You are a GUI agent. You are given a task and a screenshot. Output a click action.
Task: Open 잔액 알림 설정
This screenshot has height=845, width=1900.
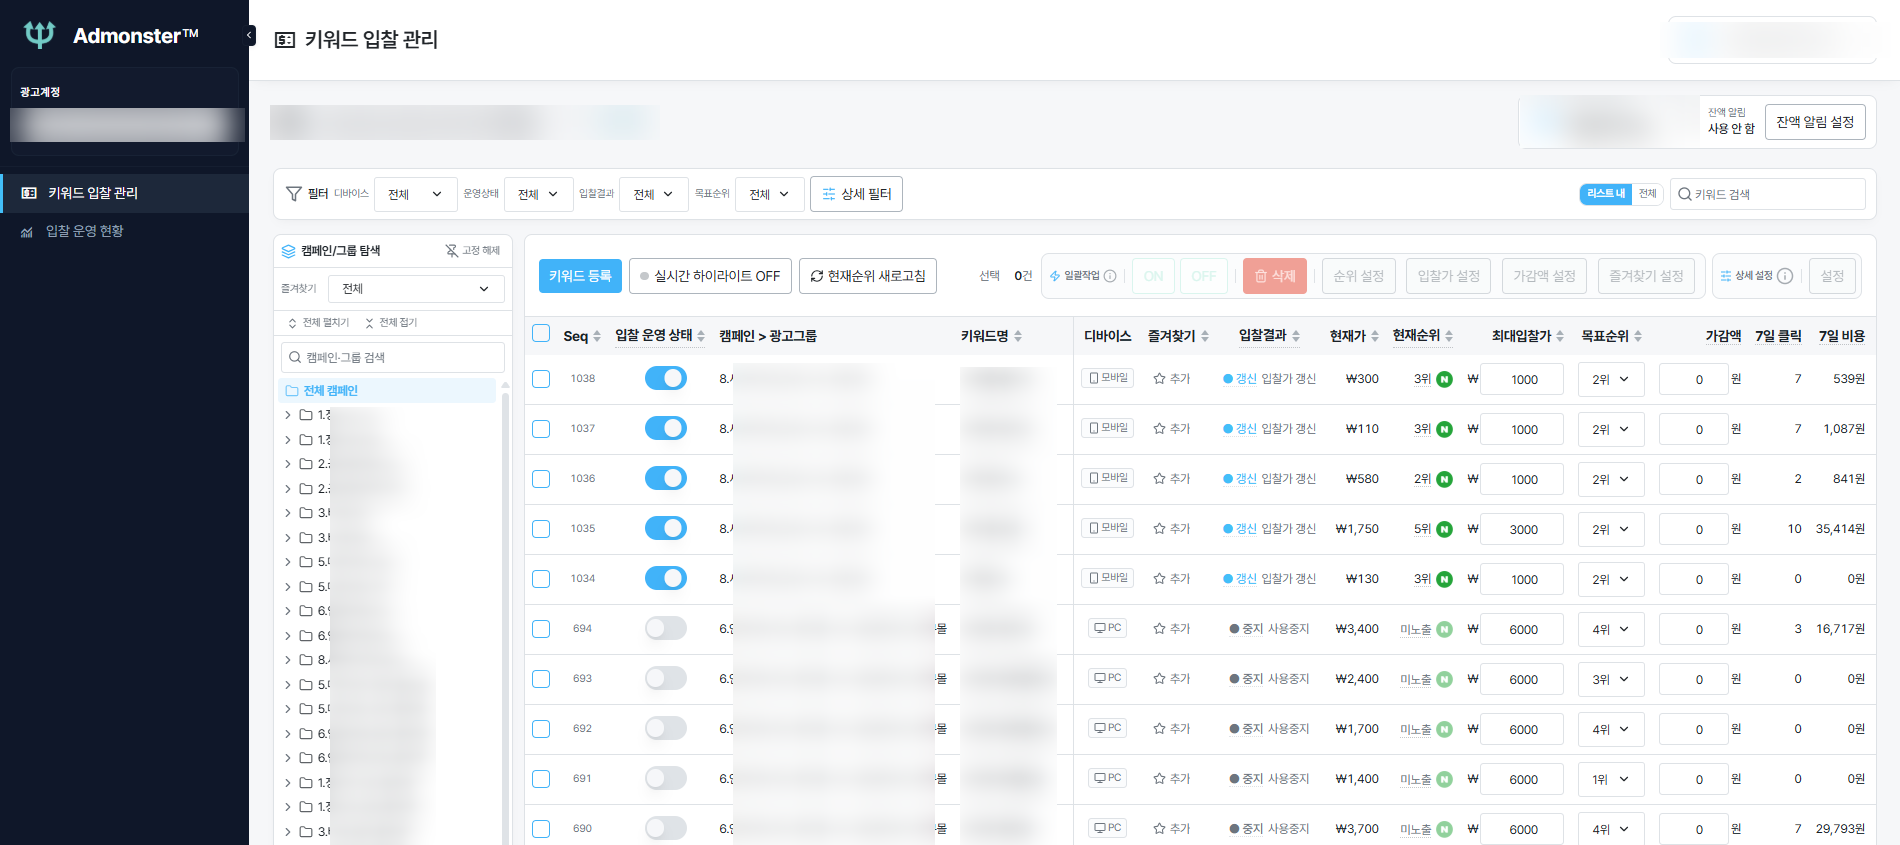click(1815, 122)
